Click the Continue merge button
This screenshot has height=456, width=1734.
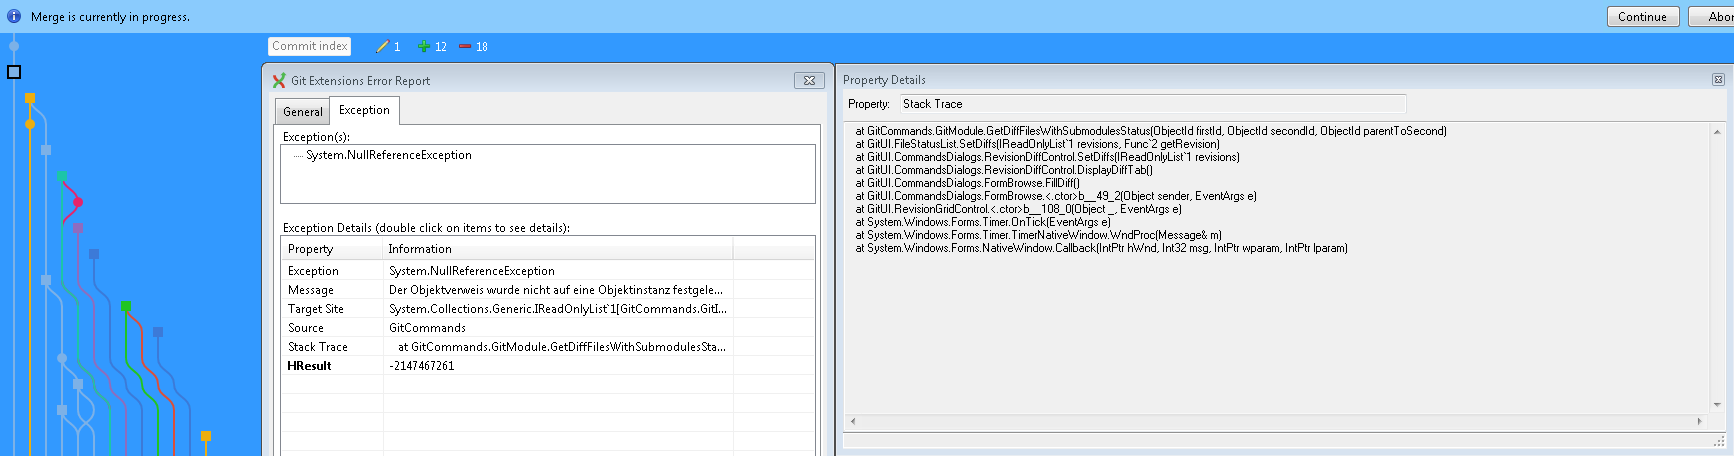point(1642,16)
